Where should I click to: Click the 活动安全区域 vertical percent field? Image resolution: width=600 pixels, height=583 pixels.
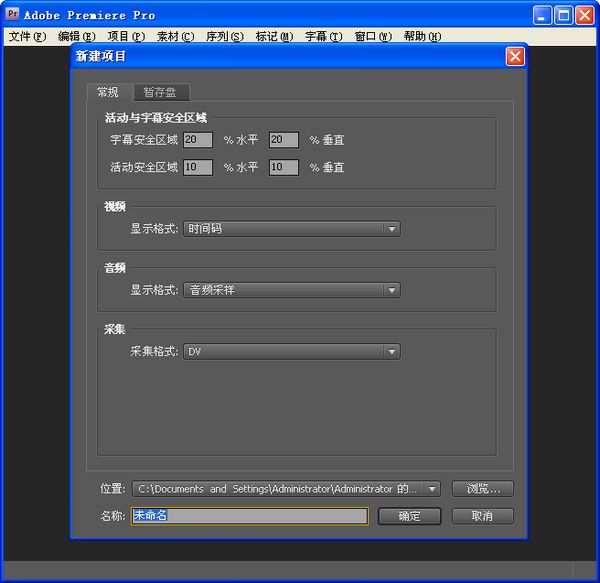pos(284,167)
